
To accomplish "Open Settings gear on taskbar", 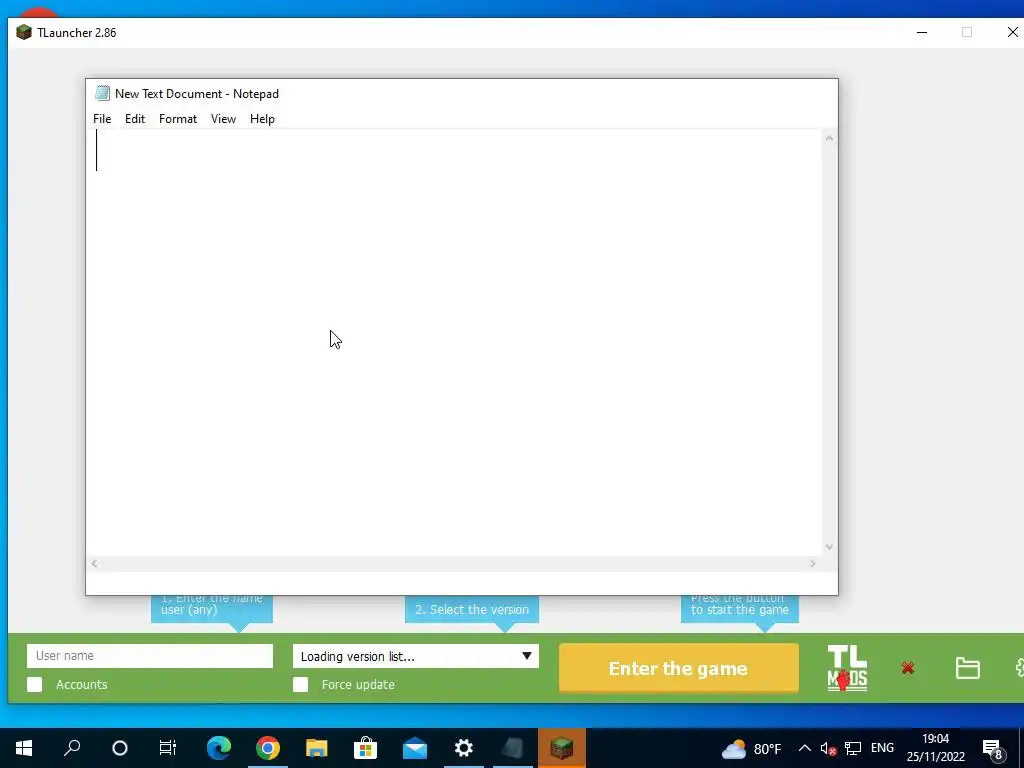I will point(464,748).
